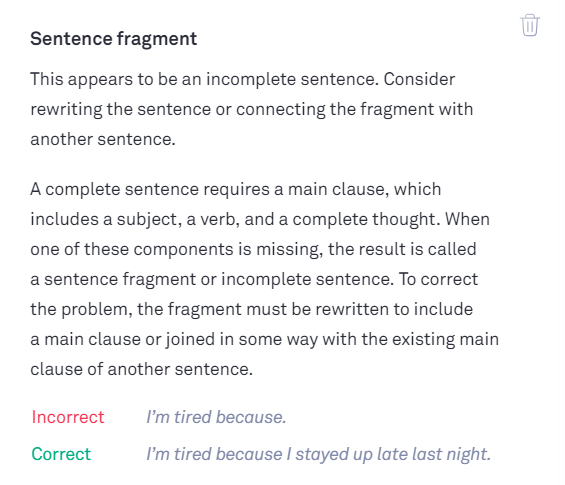This screenshot has width=565, height=485.
Task: Click the line starting "the problem, the fragment must"
Action: click(x=252, y=309)
